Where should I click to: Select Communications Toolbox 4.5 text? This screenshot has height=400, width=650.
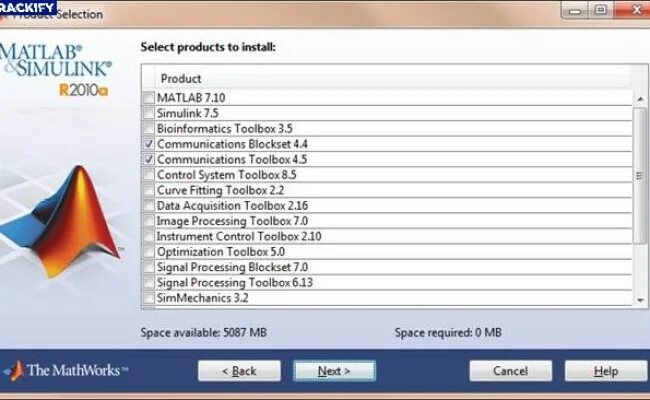[x=232, y=159]
